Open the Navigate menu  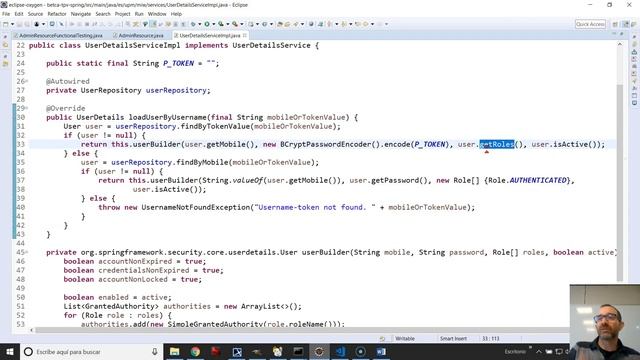tap(81, 14)
